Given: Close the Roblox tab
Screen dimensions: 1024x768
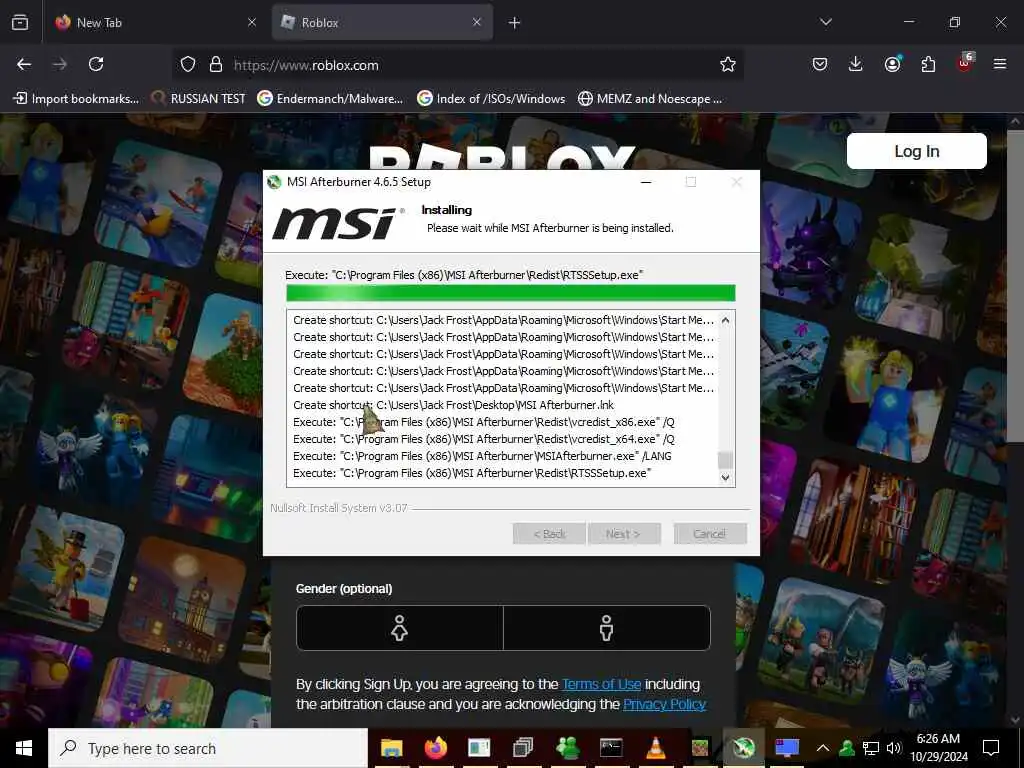Looking at the screenshot, I should 477,22.
